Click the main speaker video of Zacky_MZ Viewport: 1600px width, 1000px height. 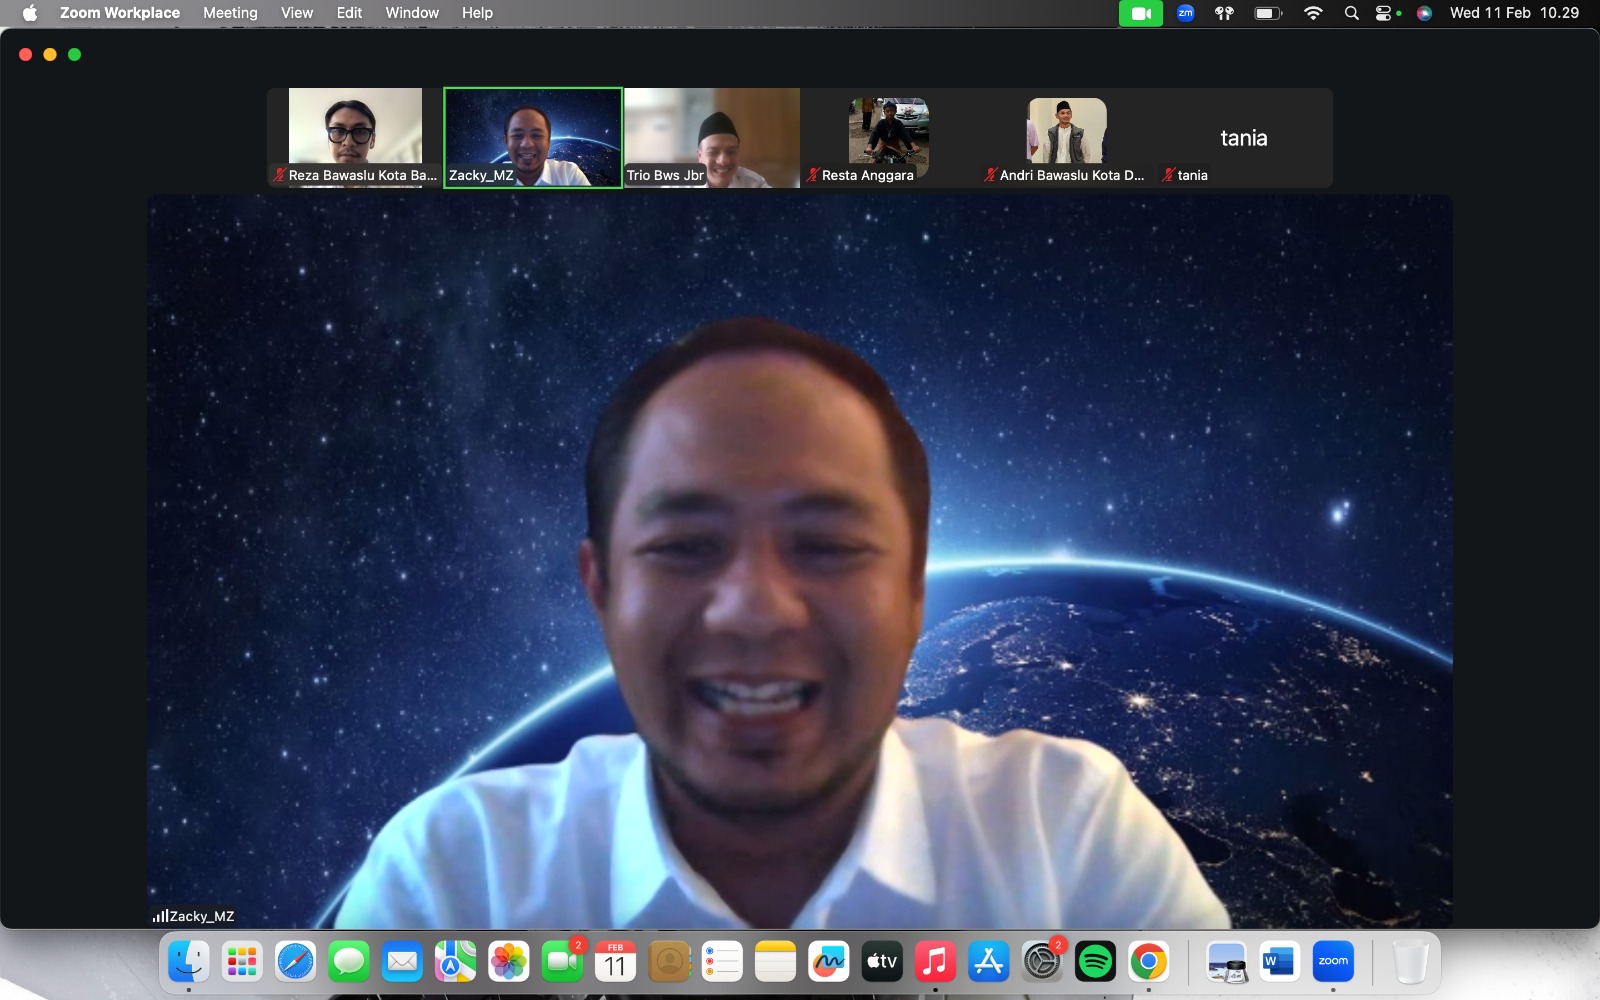(800, 561)
